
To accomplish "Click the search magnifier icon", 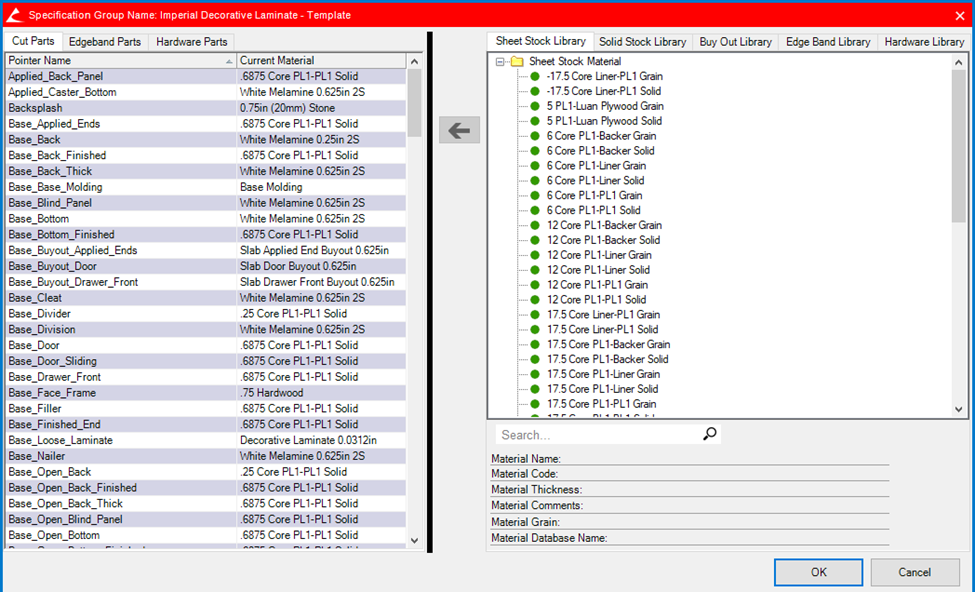I will pyautogui.click(x=710, y=434).
